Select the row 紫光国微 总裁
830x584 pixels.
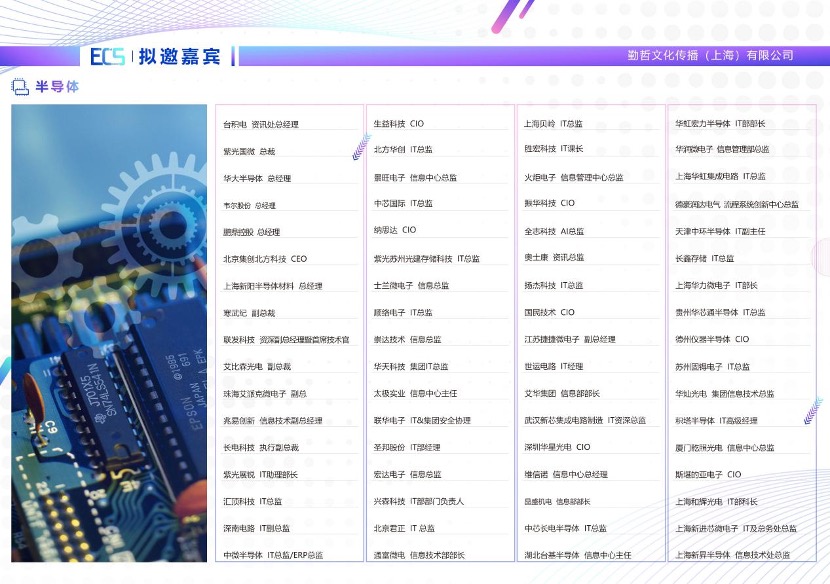[249, 151]
